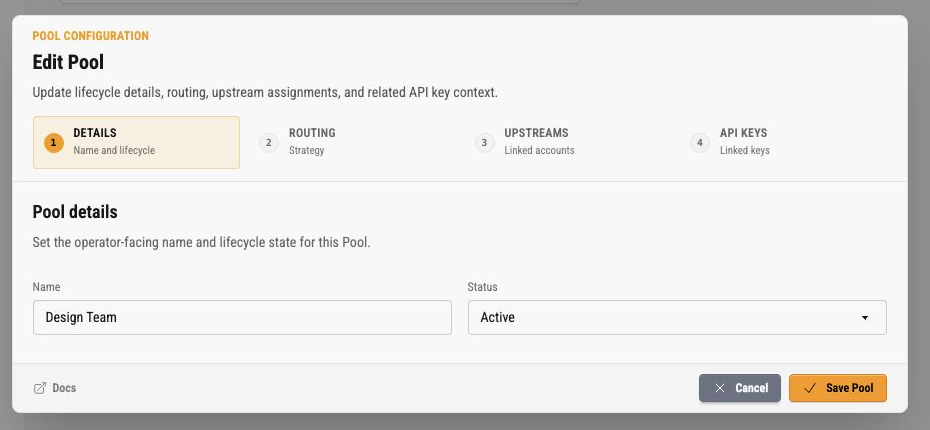Screen dimensions: 930x430
Task: Click the Status field label
Action: (x=482, y=286)
